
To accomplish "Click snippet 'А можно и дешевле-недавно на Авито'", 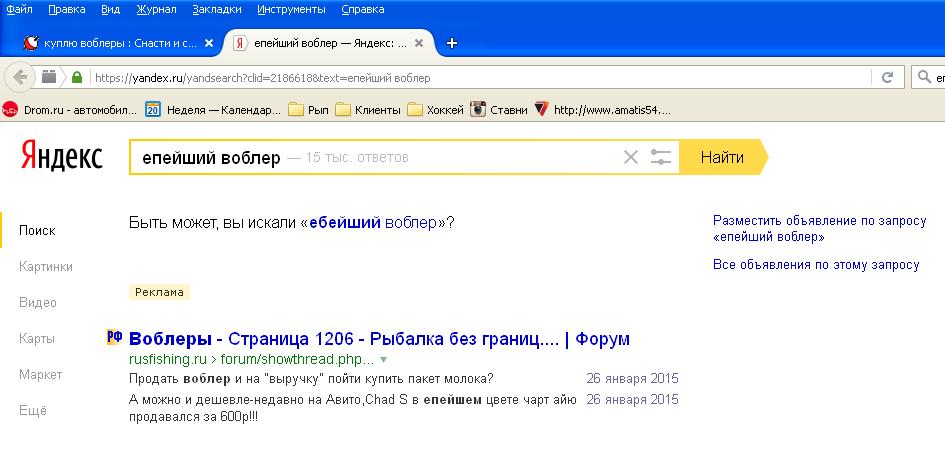I will click(353, 408).
